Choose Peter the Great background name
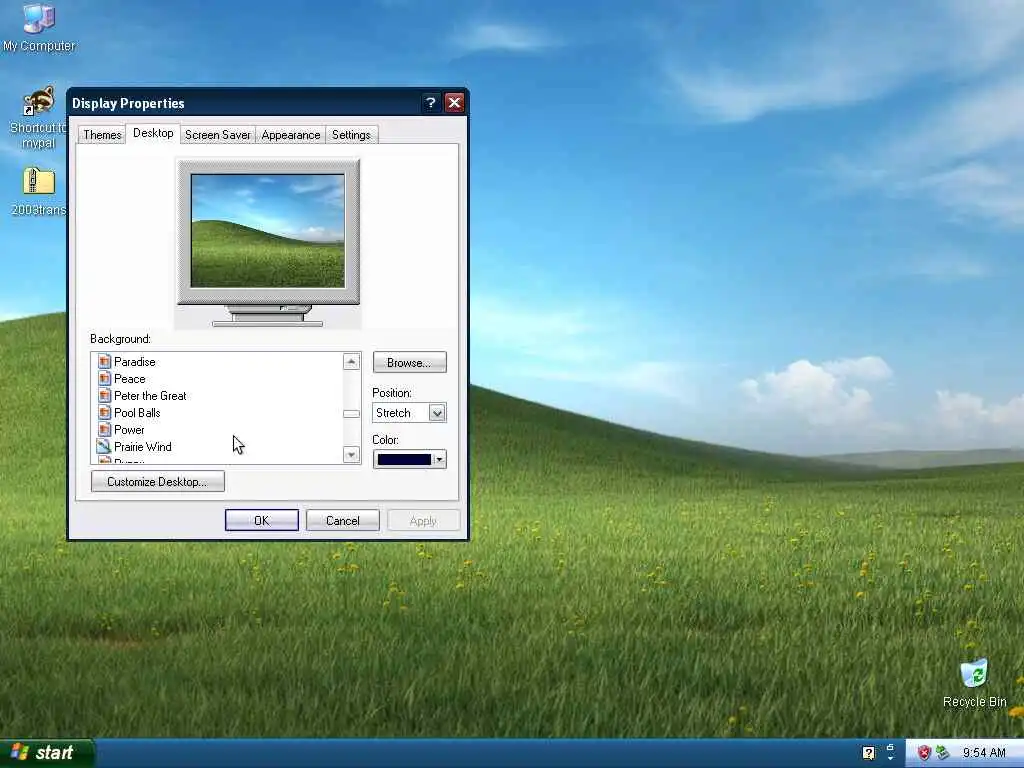1024x768 pixels. tap(150, 395)
